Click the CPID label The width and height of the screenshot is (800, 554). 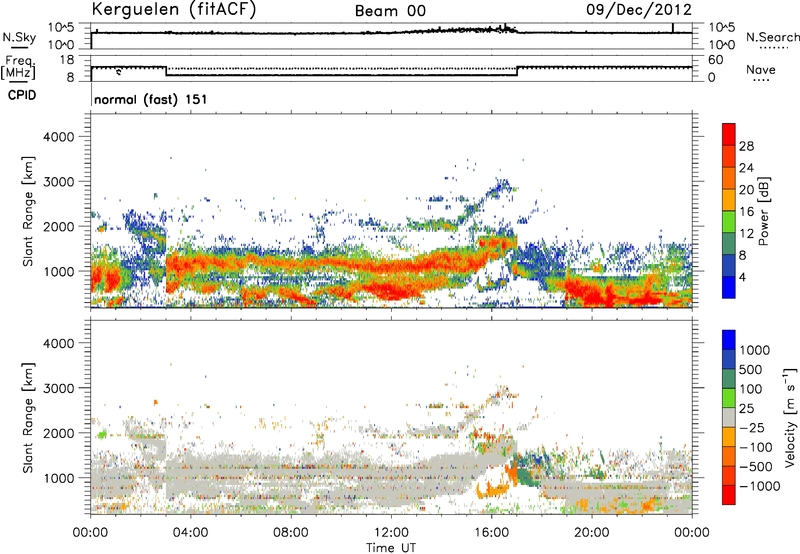22,95
